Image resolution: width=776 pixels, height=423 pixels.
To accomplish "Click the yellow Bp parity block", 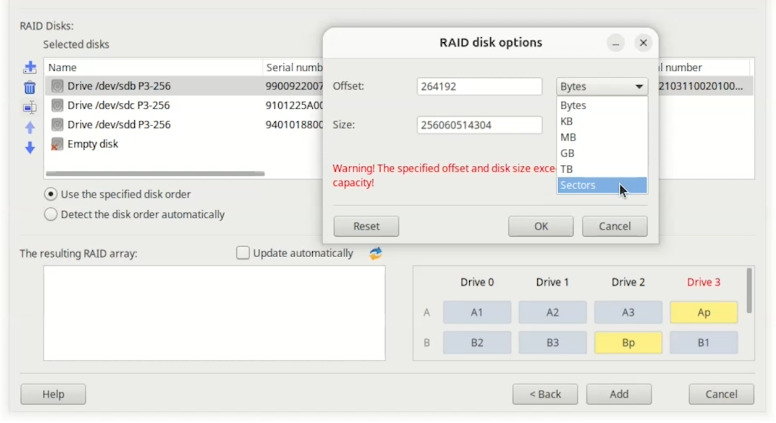I will coord(628,343).
